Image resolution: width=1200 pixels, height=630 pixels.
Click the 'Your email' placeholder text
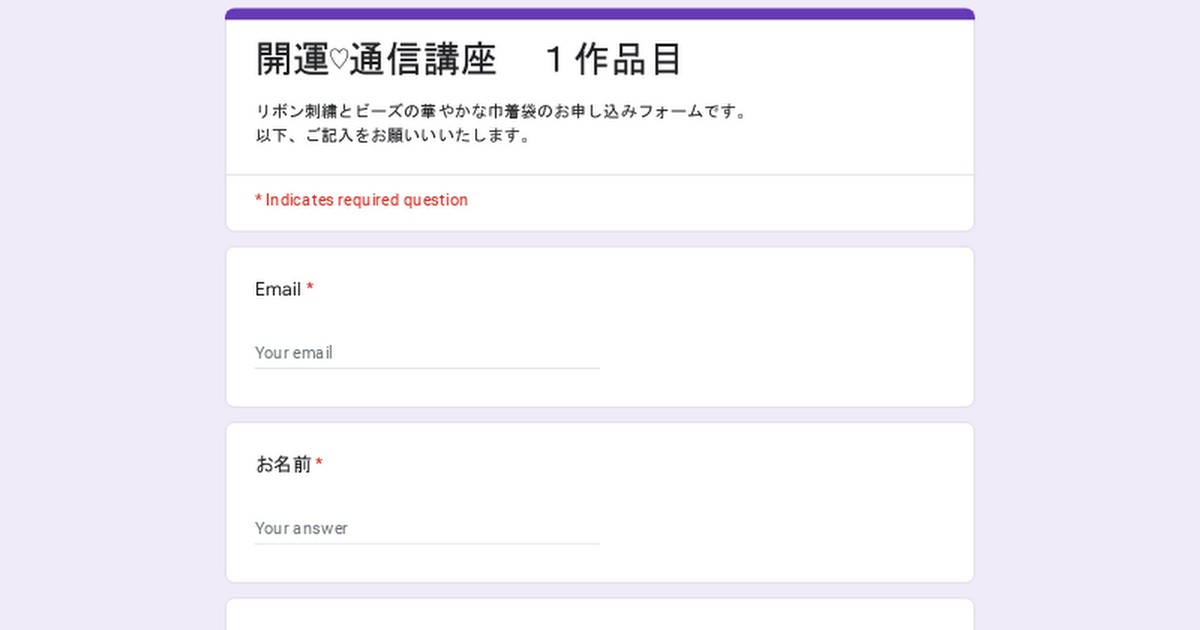[x=294, y=353]
